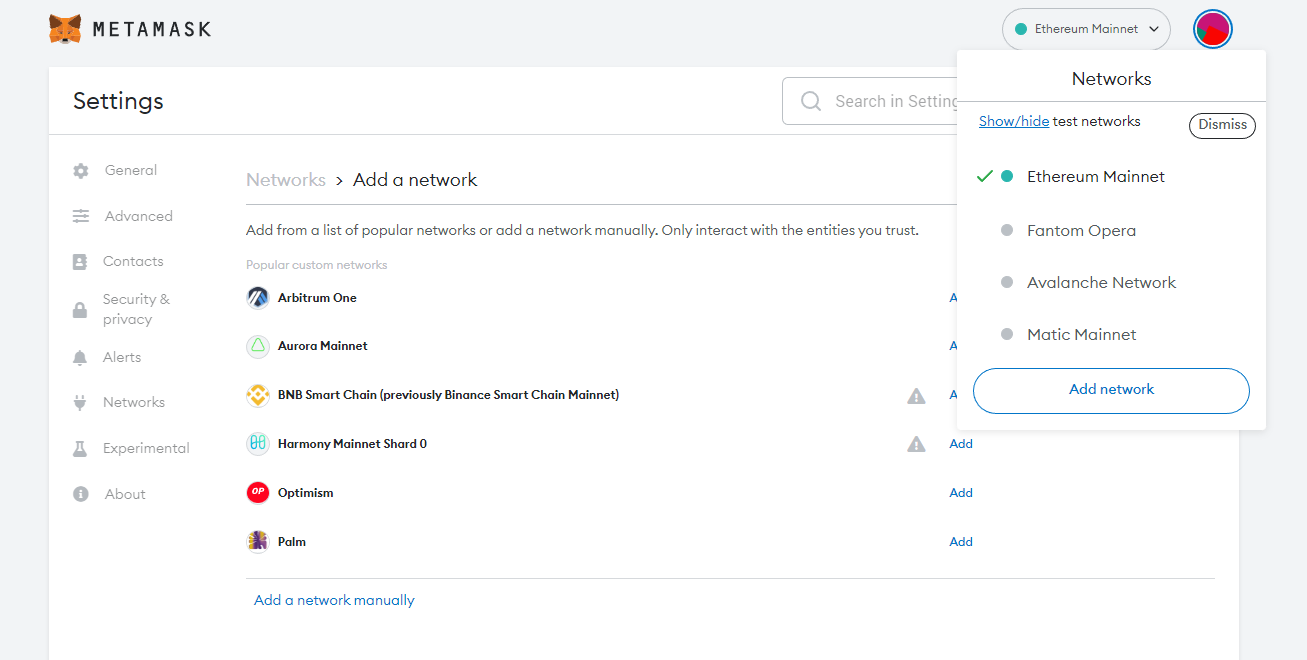Go back via Networks breadcrumb

pos(286,180)
